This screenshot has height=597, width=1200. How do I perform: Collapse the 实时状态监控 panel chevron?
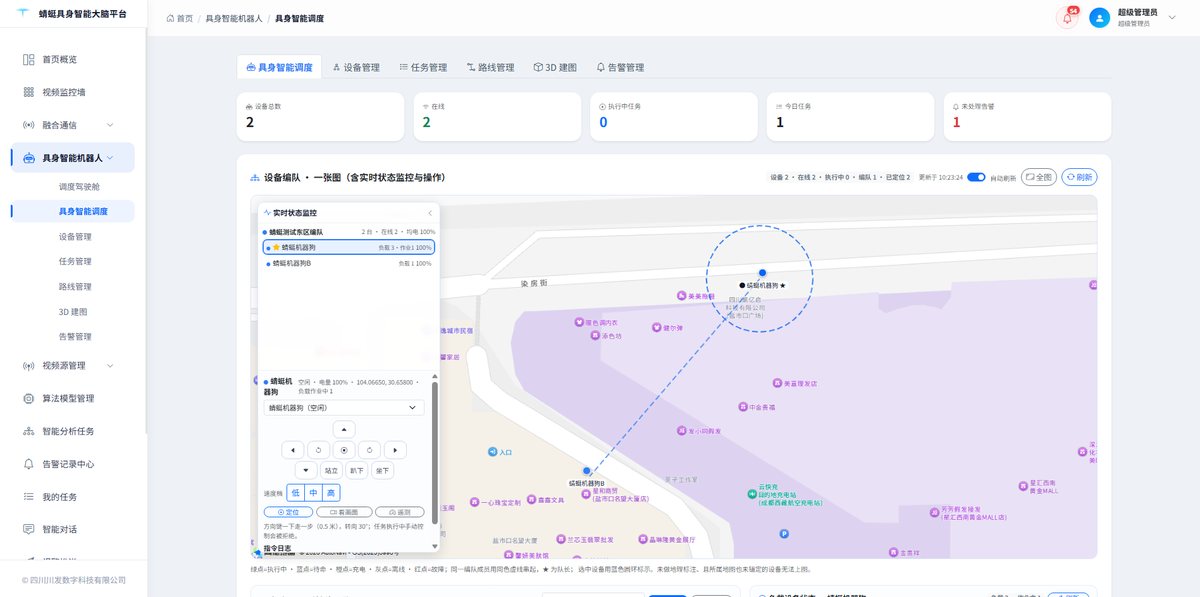tap(430, 213)
